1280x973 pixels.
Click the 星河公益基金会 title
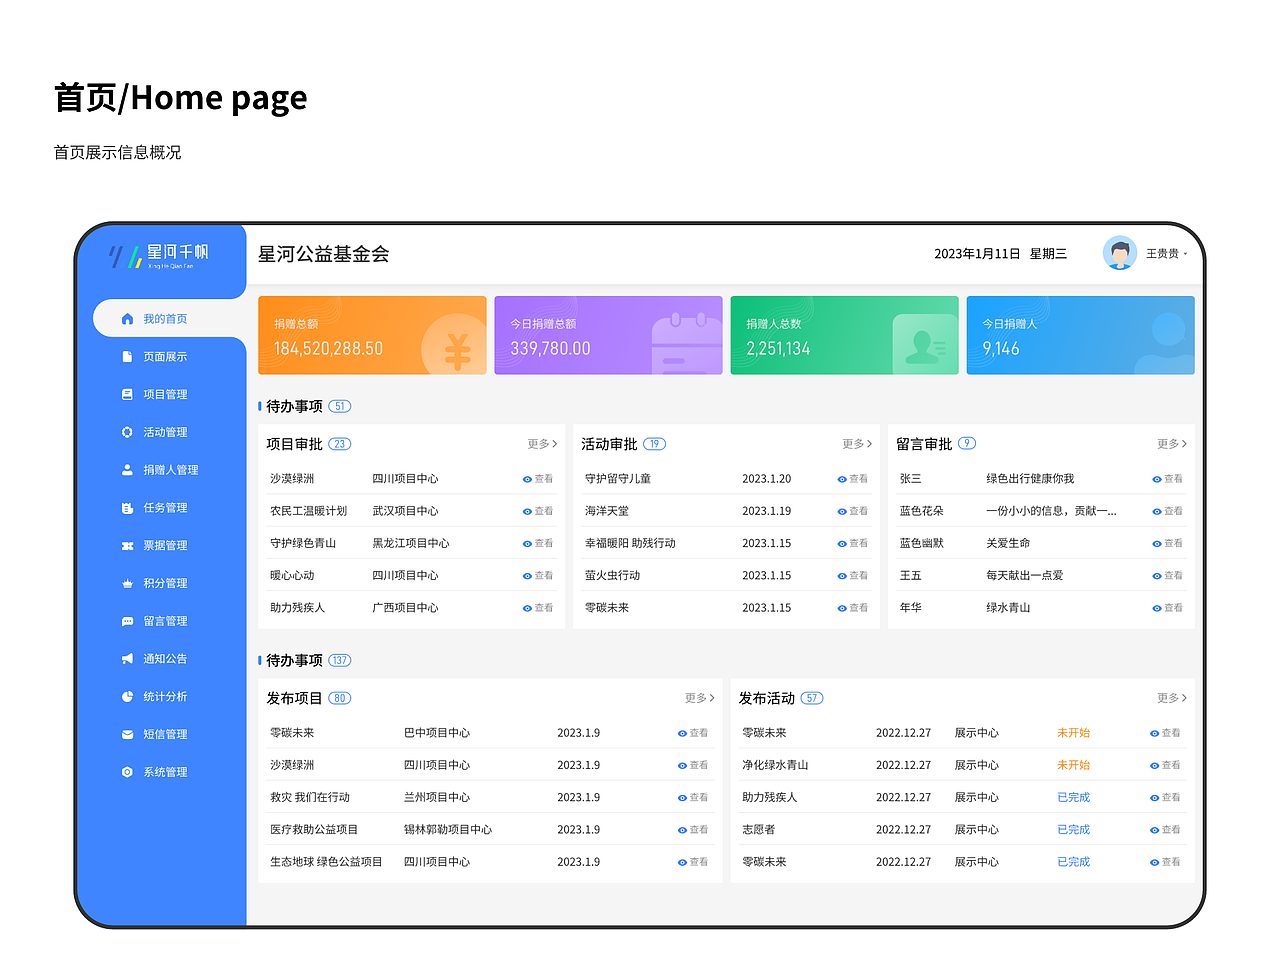point(324,254)
